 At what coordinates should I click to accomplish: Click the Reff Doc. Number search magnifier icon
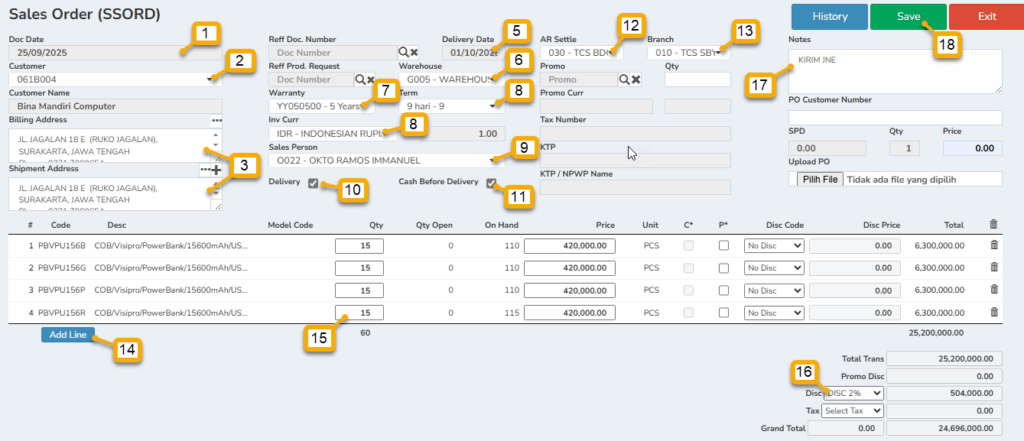click(x=402, y=51)
